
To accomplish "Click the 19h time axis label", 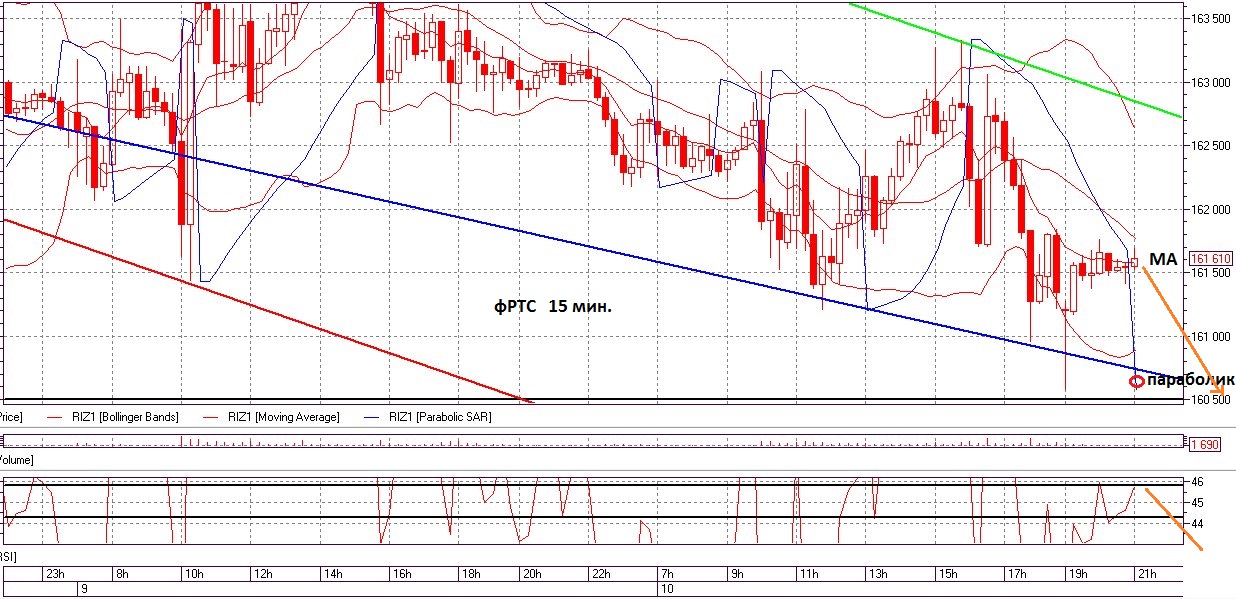I will click(1078, 574).
